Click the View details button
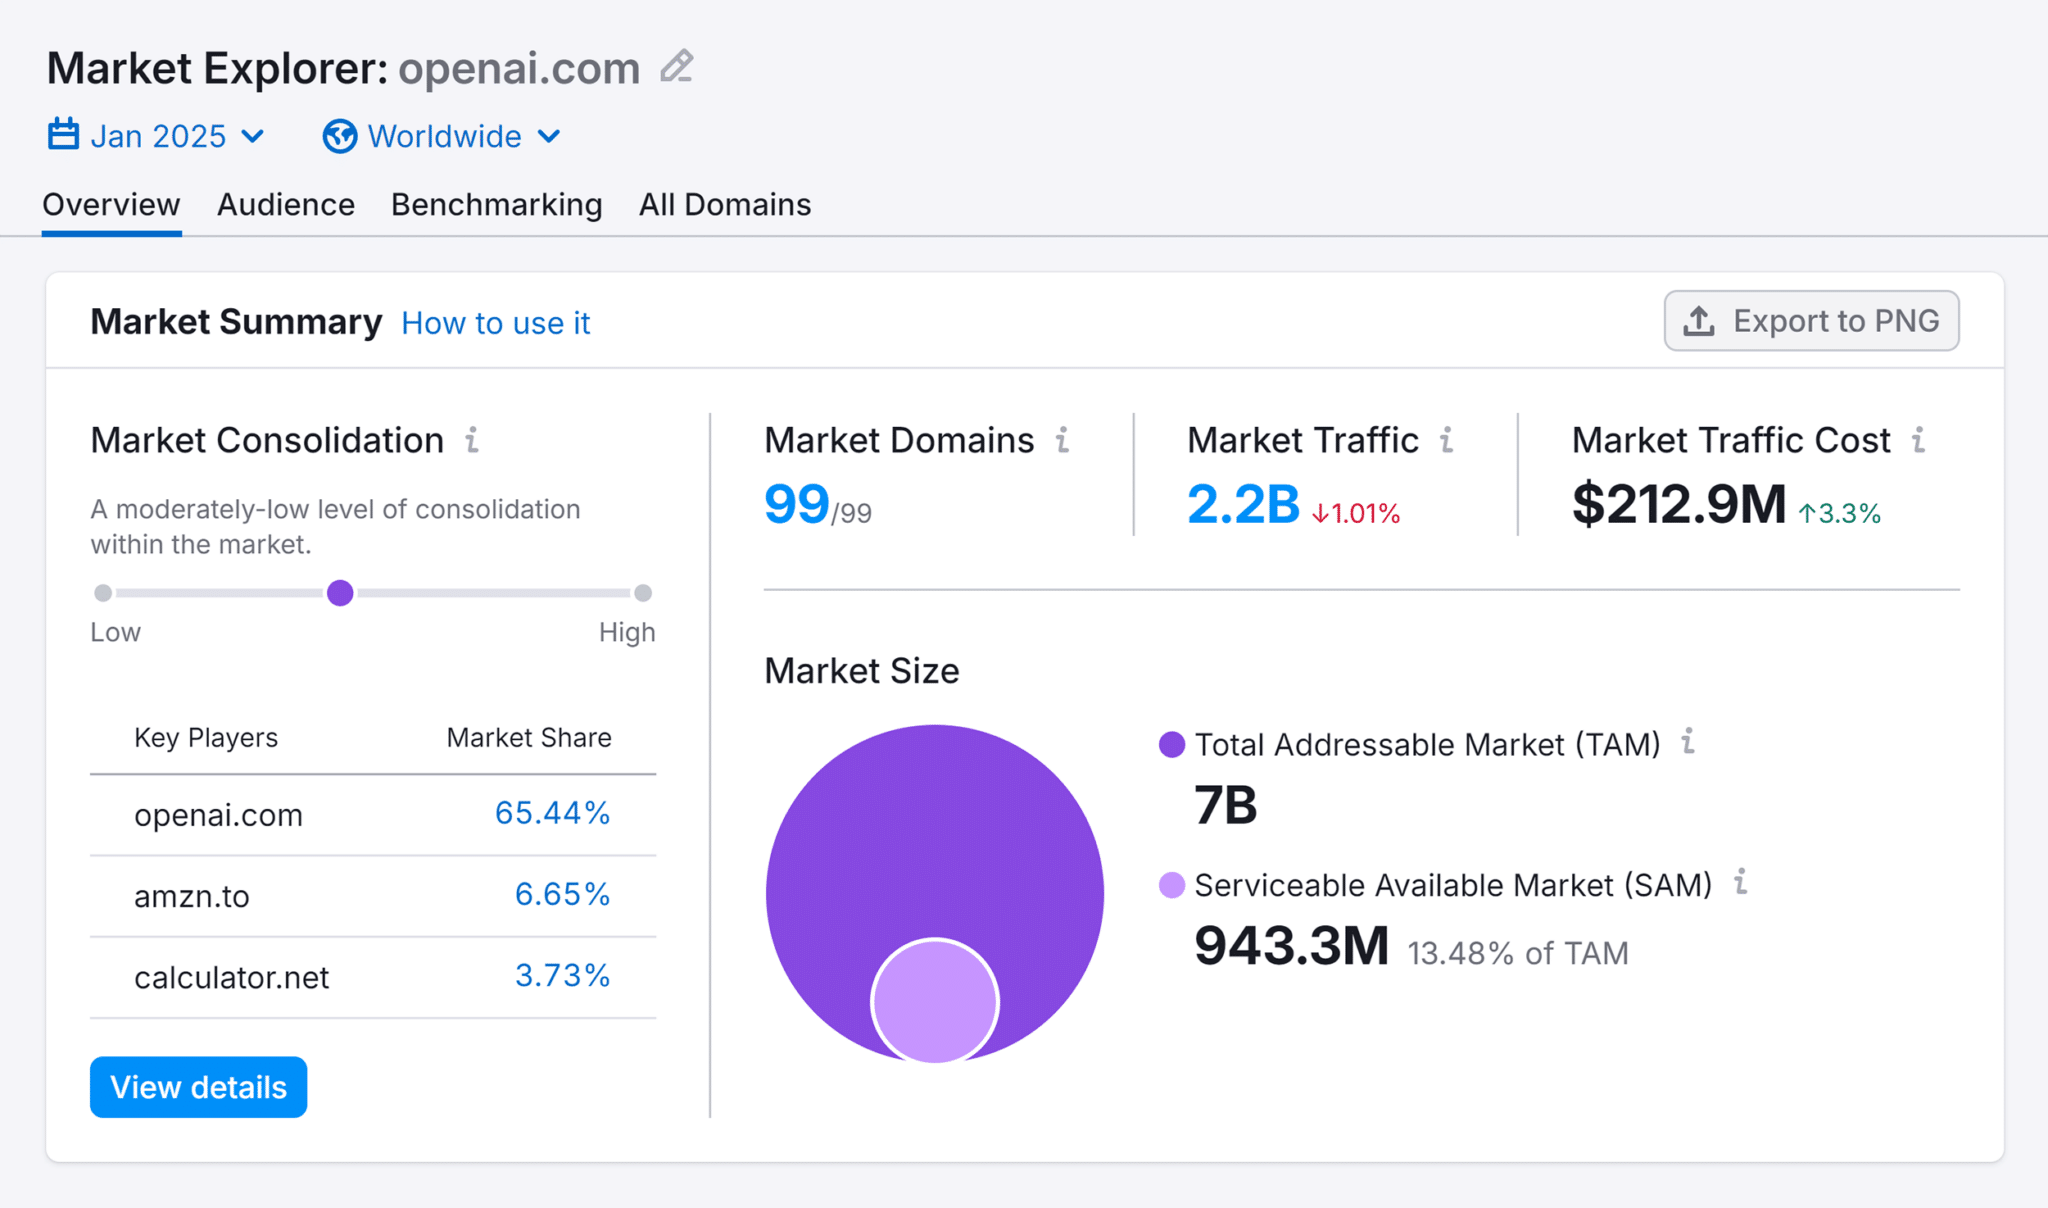Viewport: 2048px width, 1208px height. click(x=198, y=1087)
